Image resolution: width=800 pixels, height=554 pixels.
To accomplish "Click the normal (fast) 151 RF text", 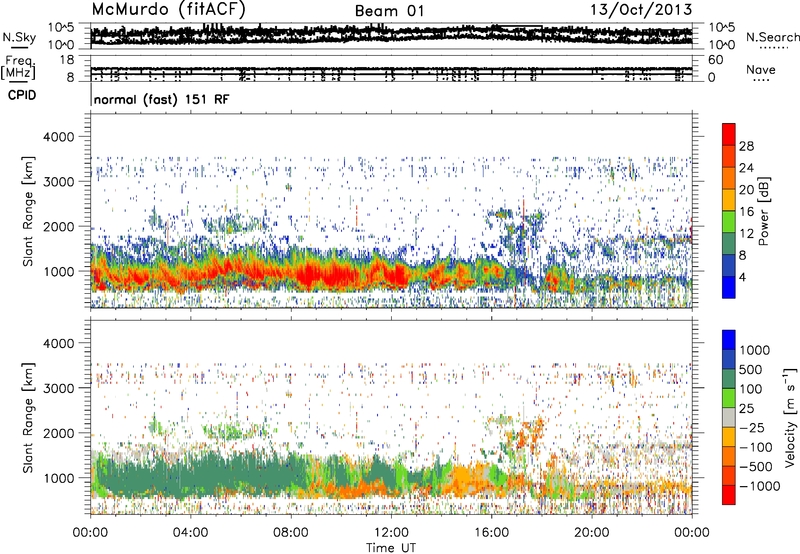I will click(x=161, y=99).
